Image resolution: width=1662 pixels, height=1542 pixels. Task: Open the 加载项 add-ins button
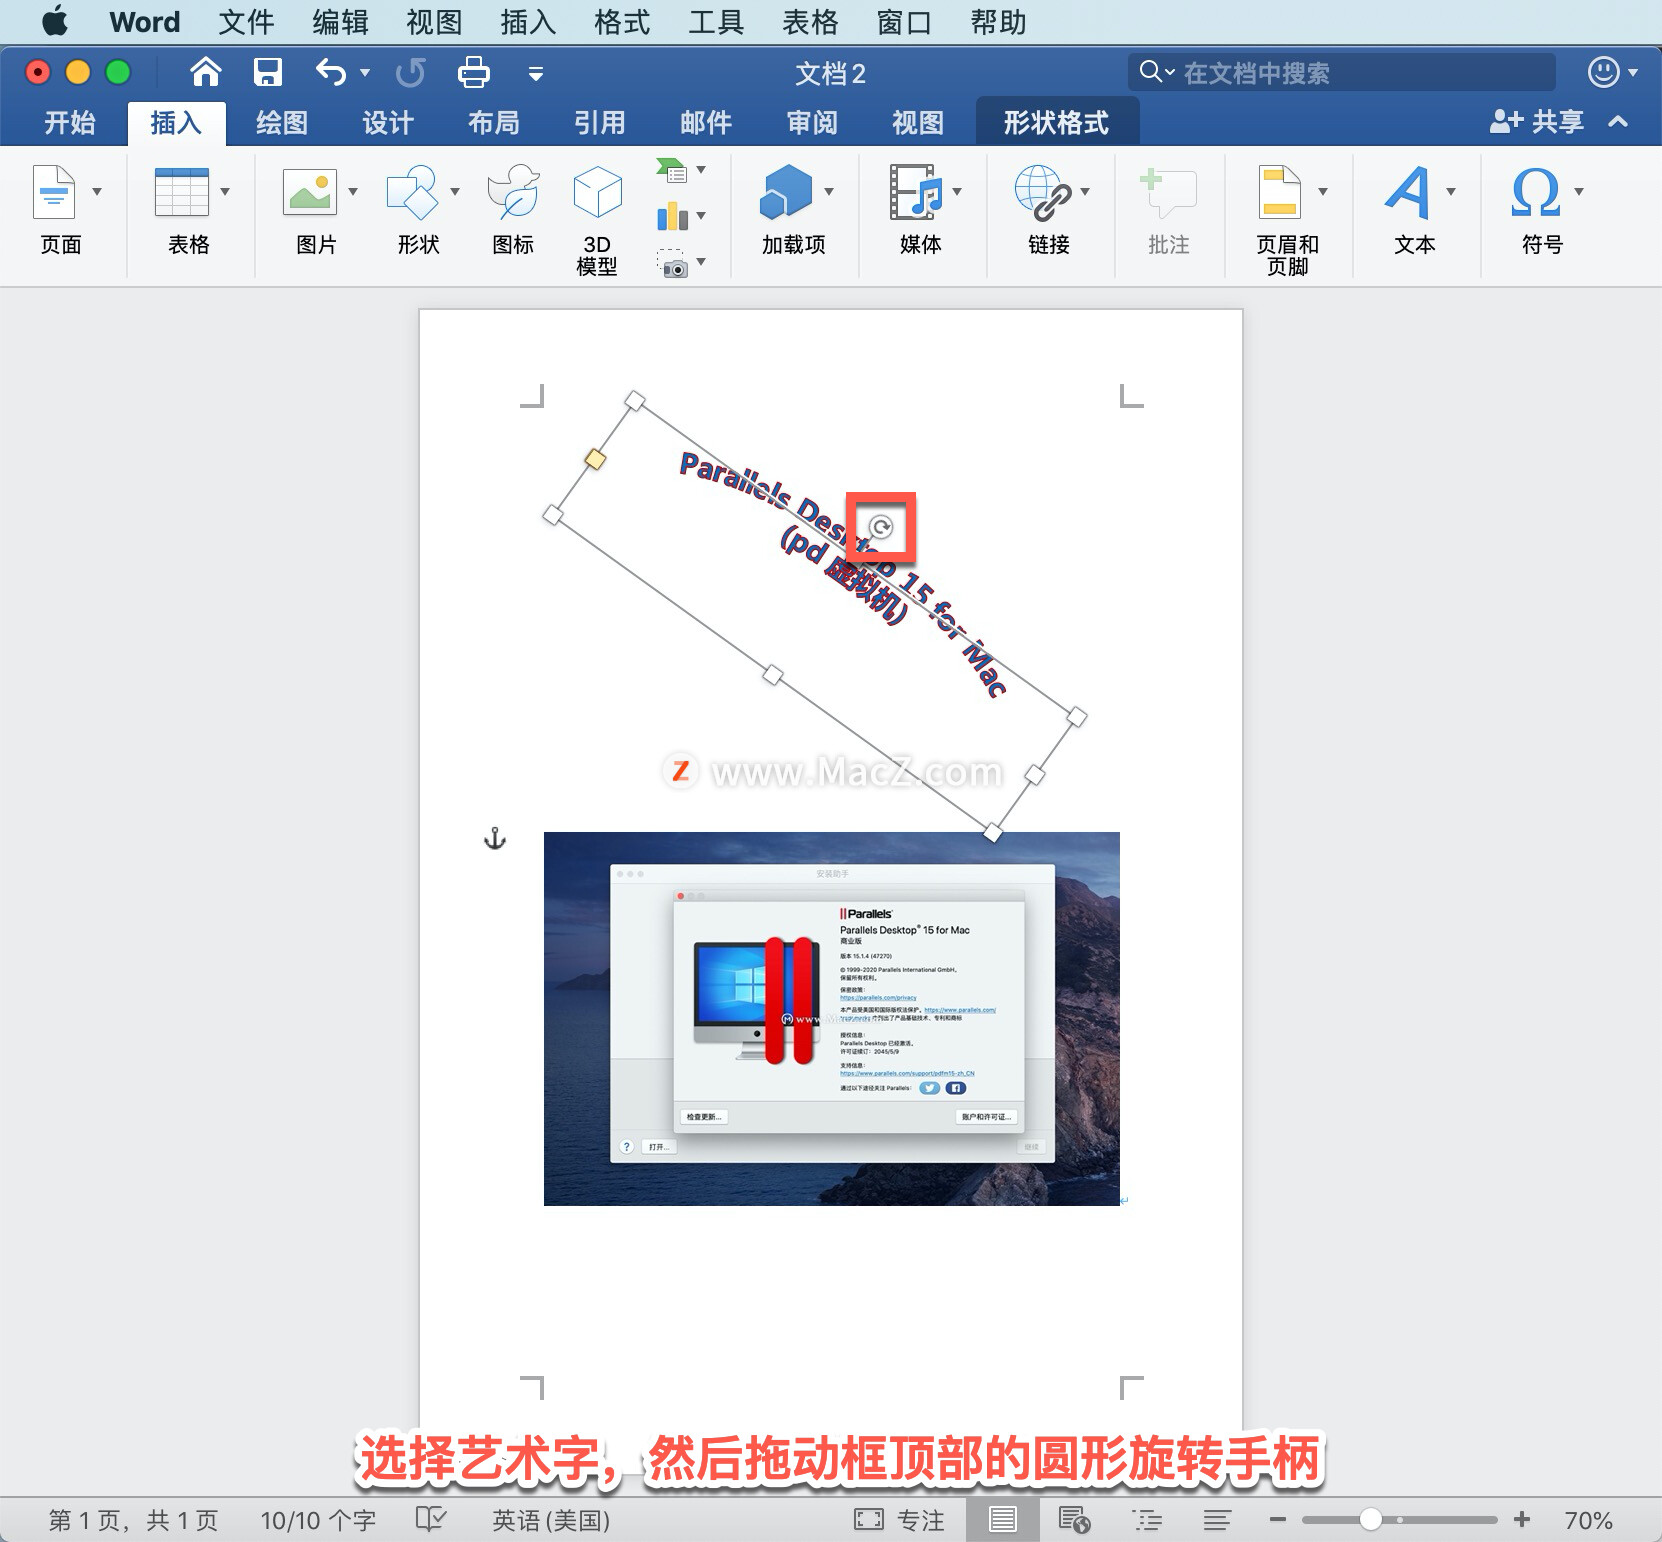click(786, 192)
